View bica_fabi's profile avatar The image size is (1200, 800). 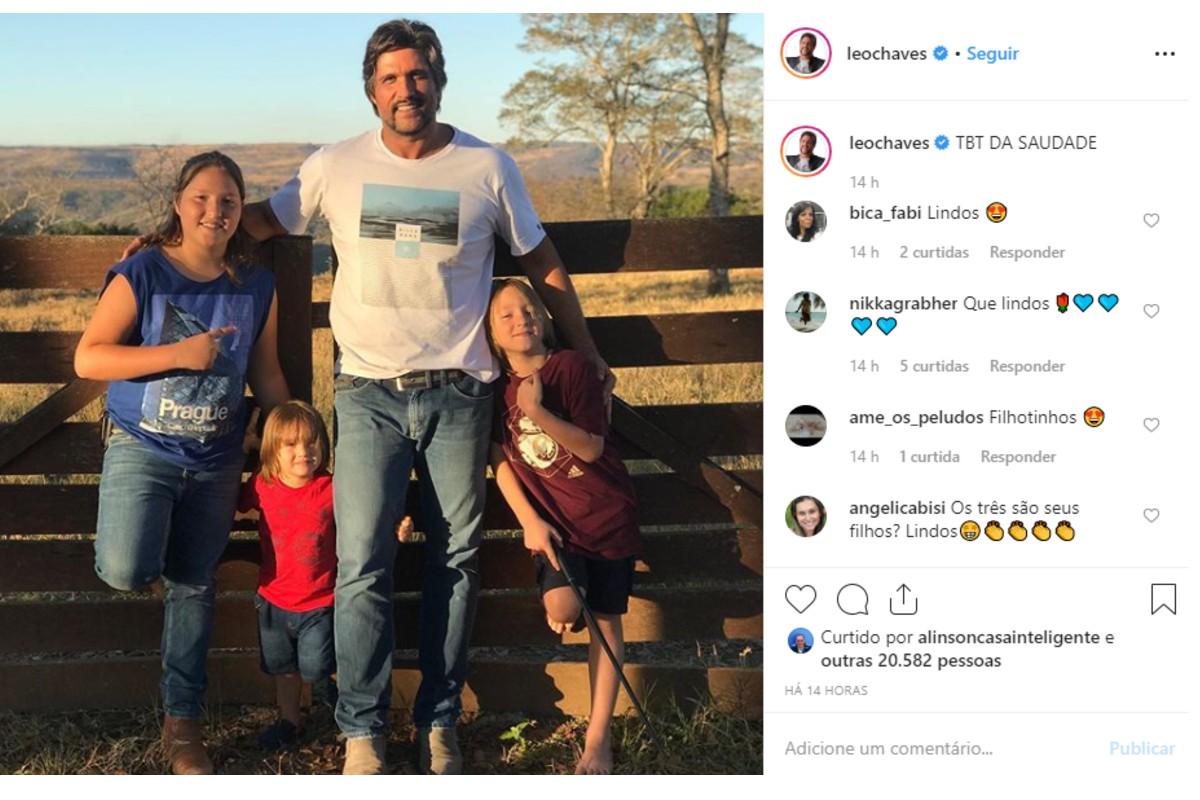806,221
